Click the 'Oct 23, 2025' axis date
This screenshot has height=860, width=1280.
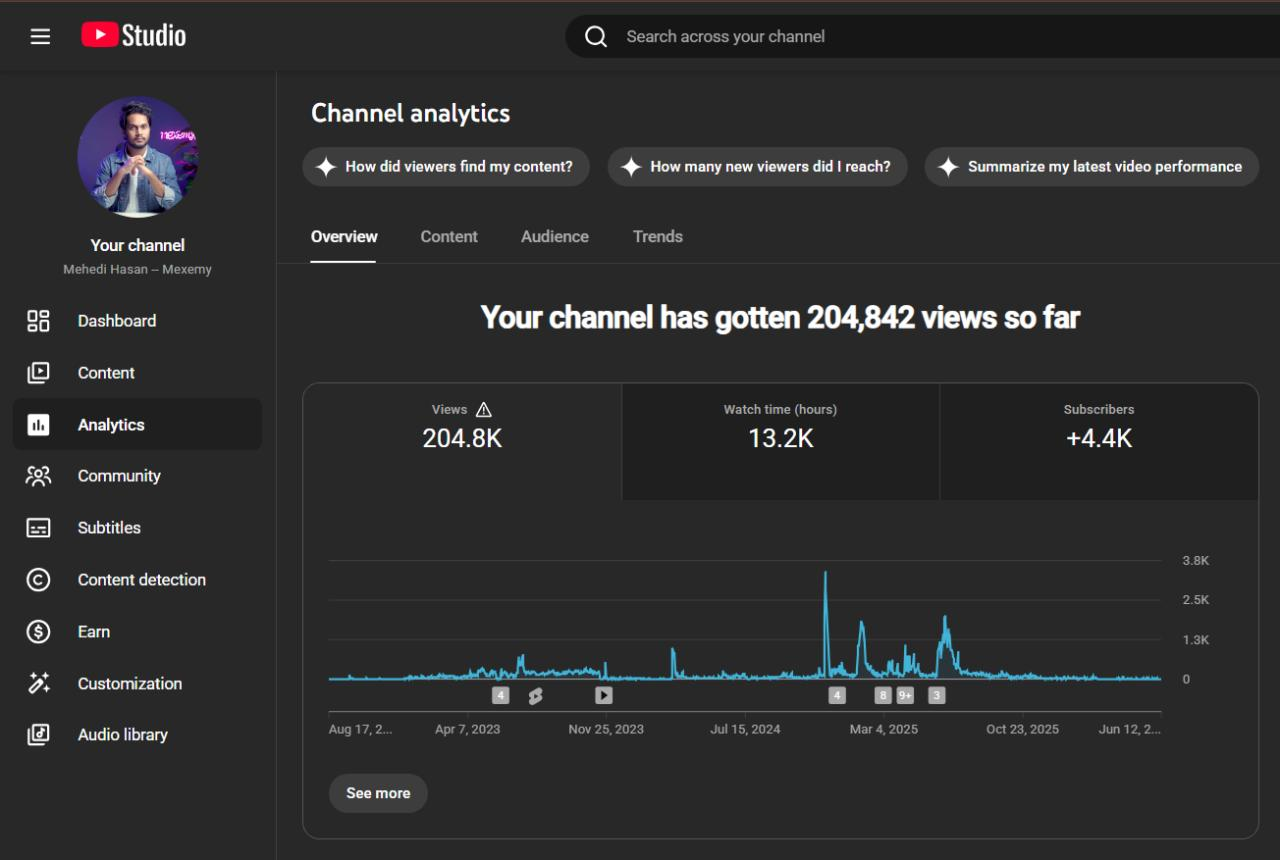point(1023,730)
